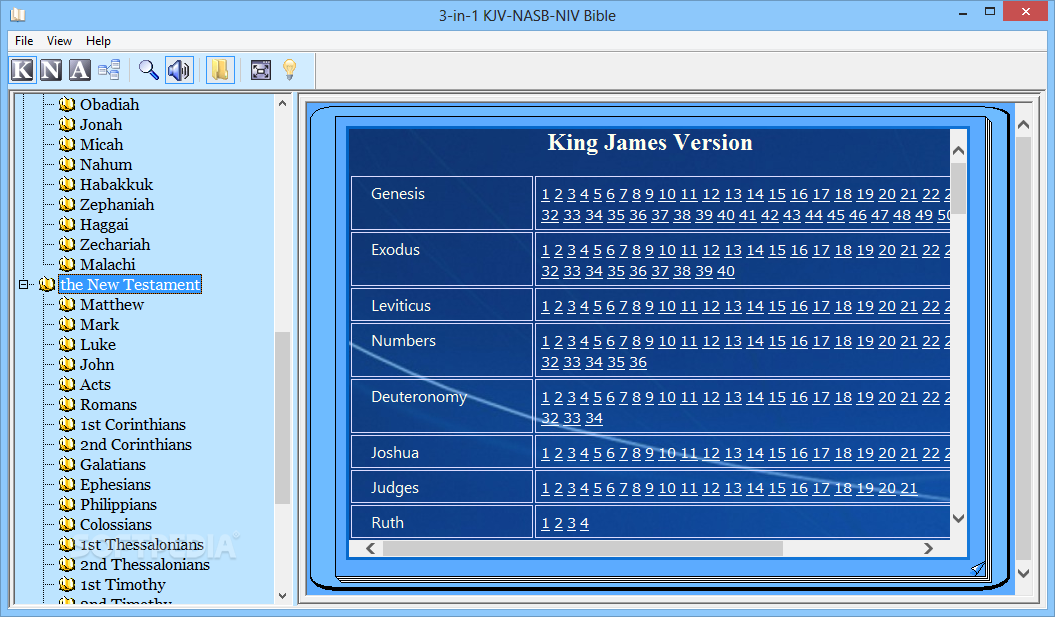
Task: Click the book icon next to Jonah
Action: [67, 124]
